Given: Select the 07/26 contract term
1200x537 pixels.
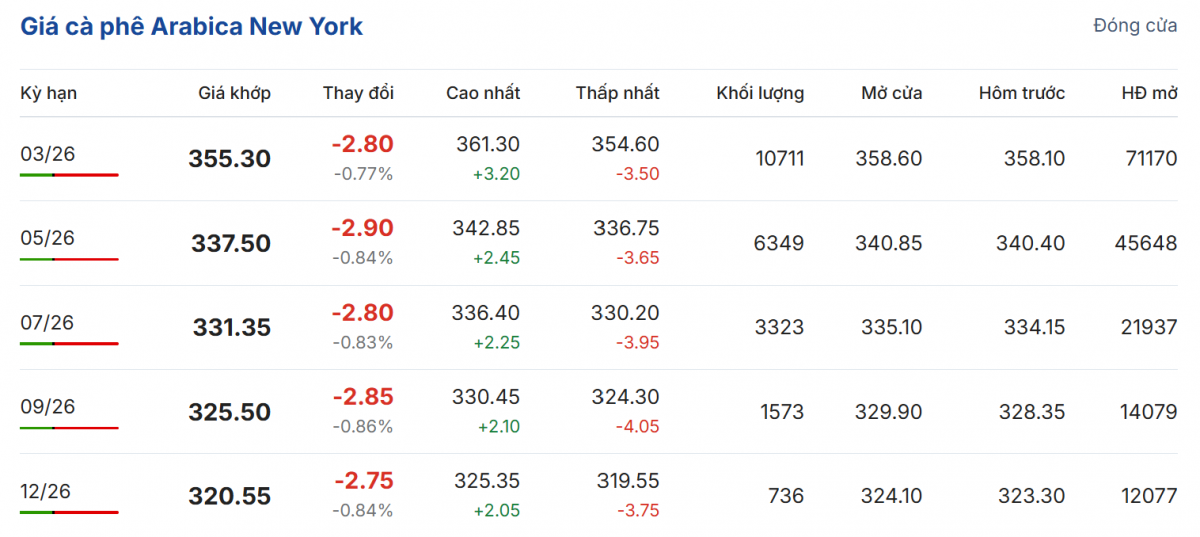Looking at the screenshot, I should (48, 322).
